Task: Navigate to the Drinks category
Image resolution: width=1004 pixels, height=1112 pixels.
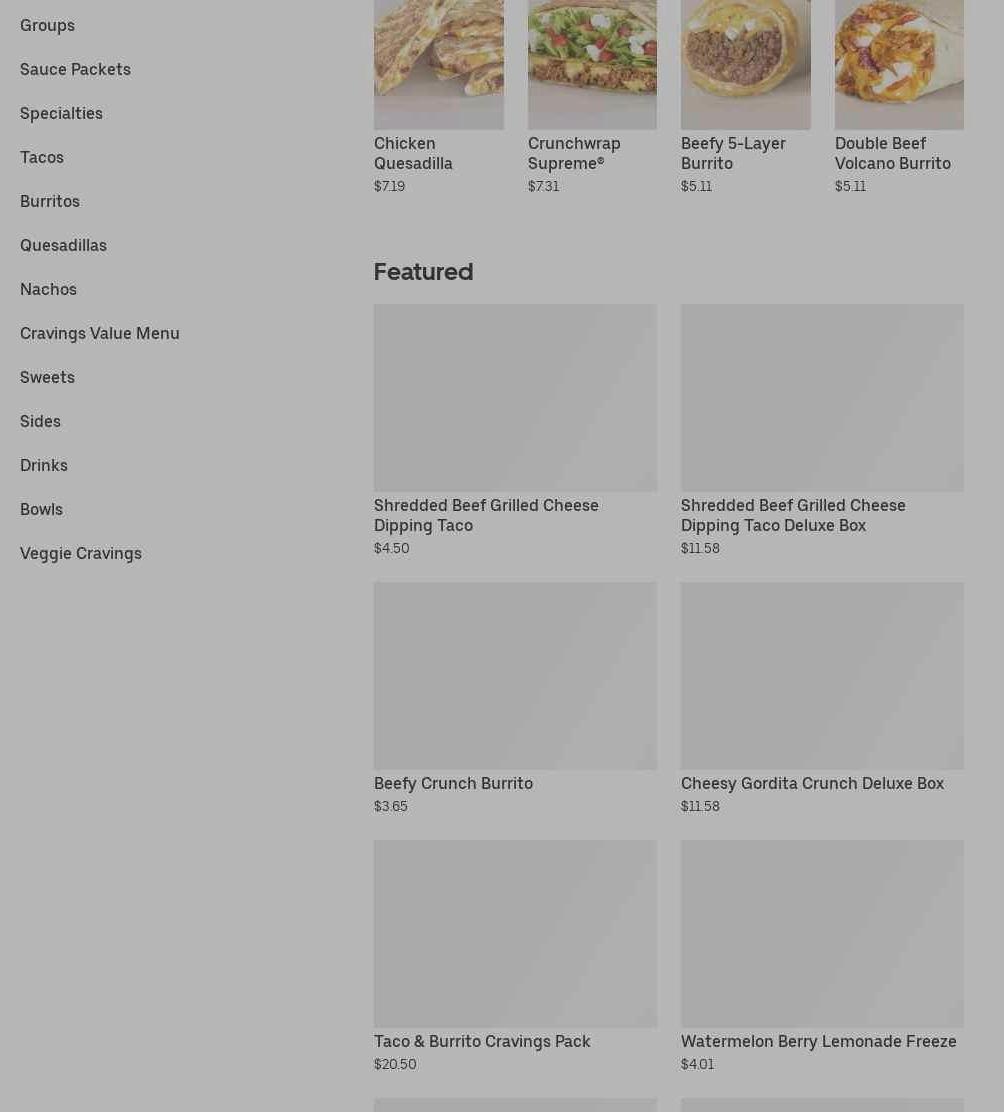Action: (44, 465)
